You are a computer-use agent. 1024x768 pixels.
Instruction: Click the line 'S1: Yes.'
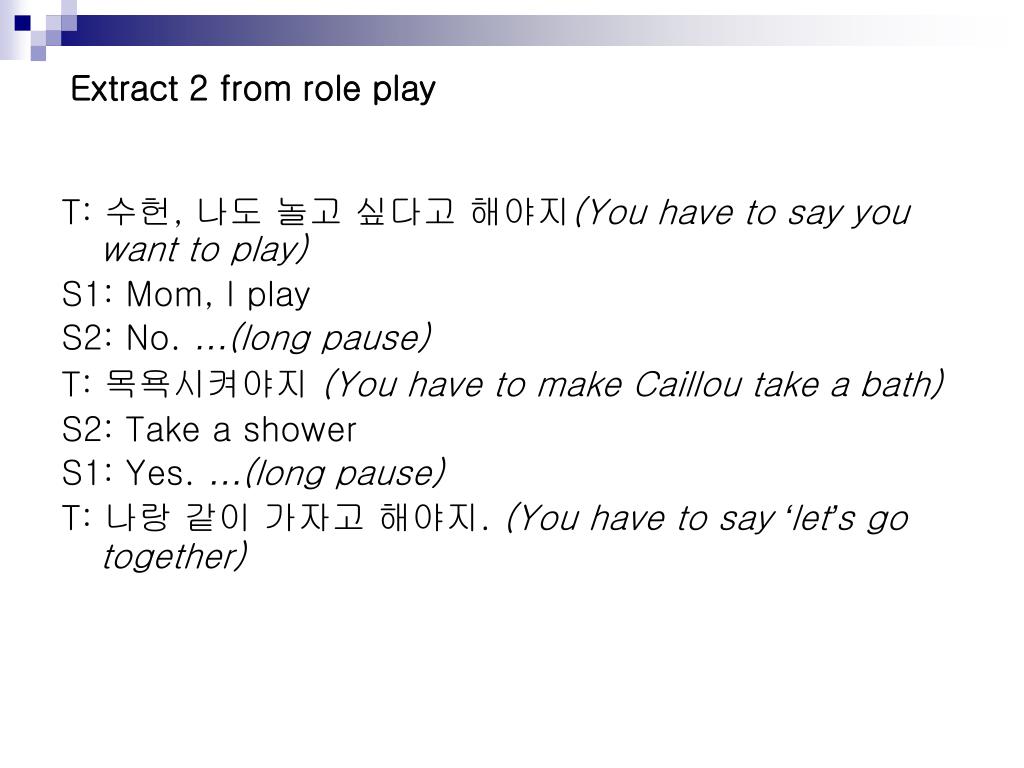(128, 473)
